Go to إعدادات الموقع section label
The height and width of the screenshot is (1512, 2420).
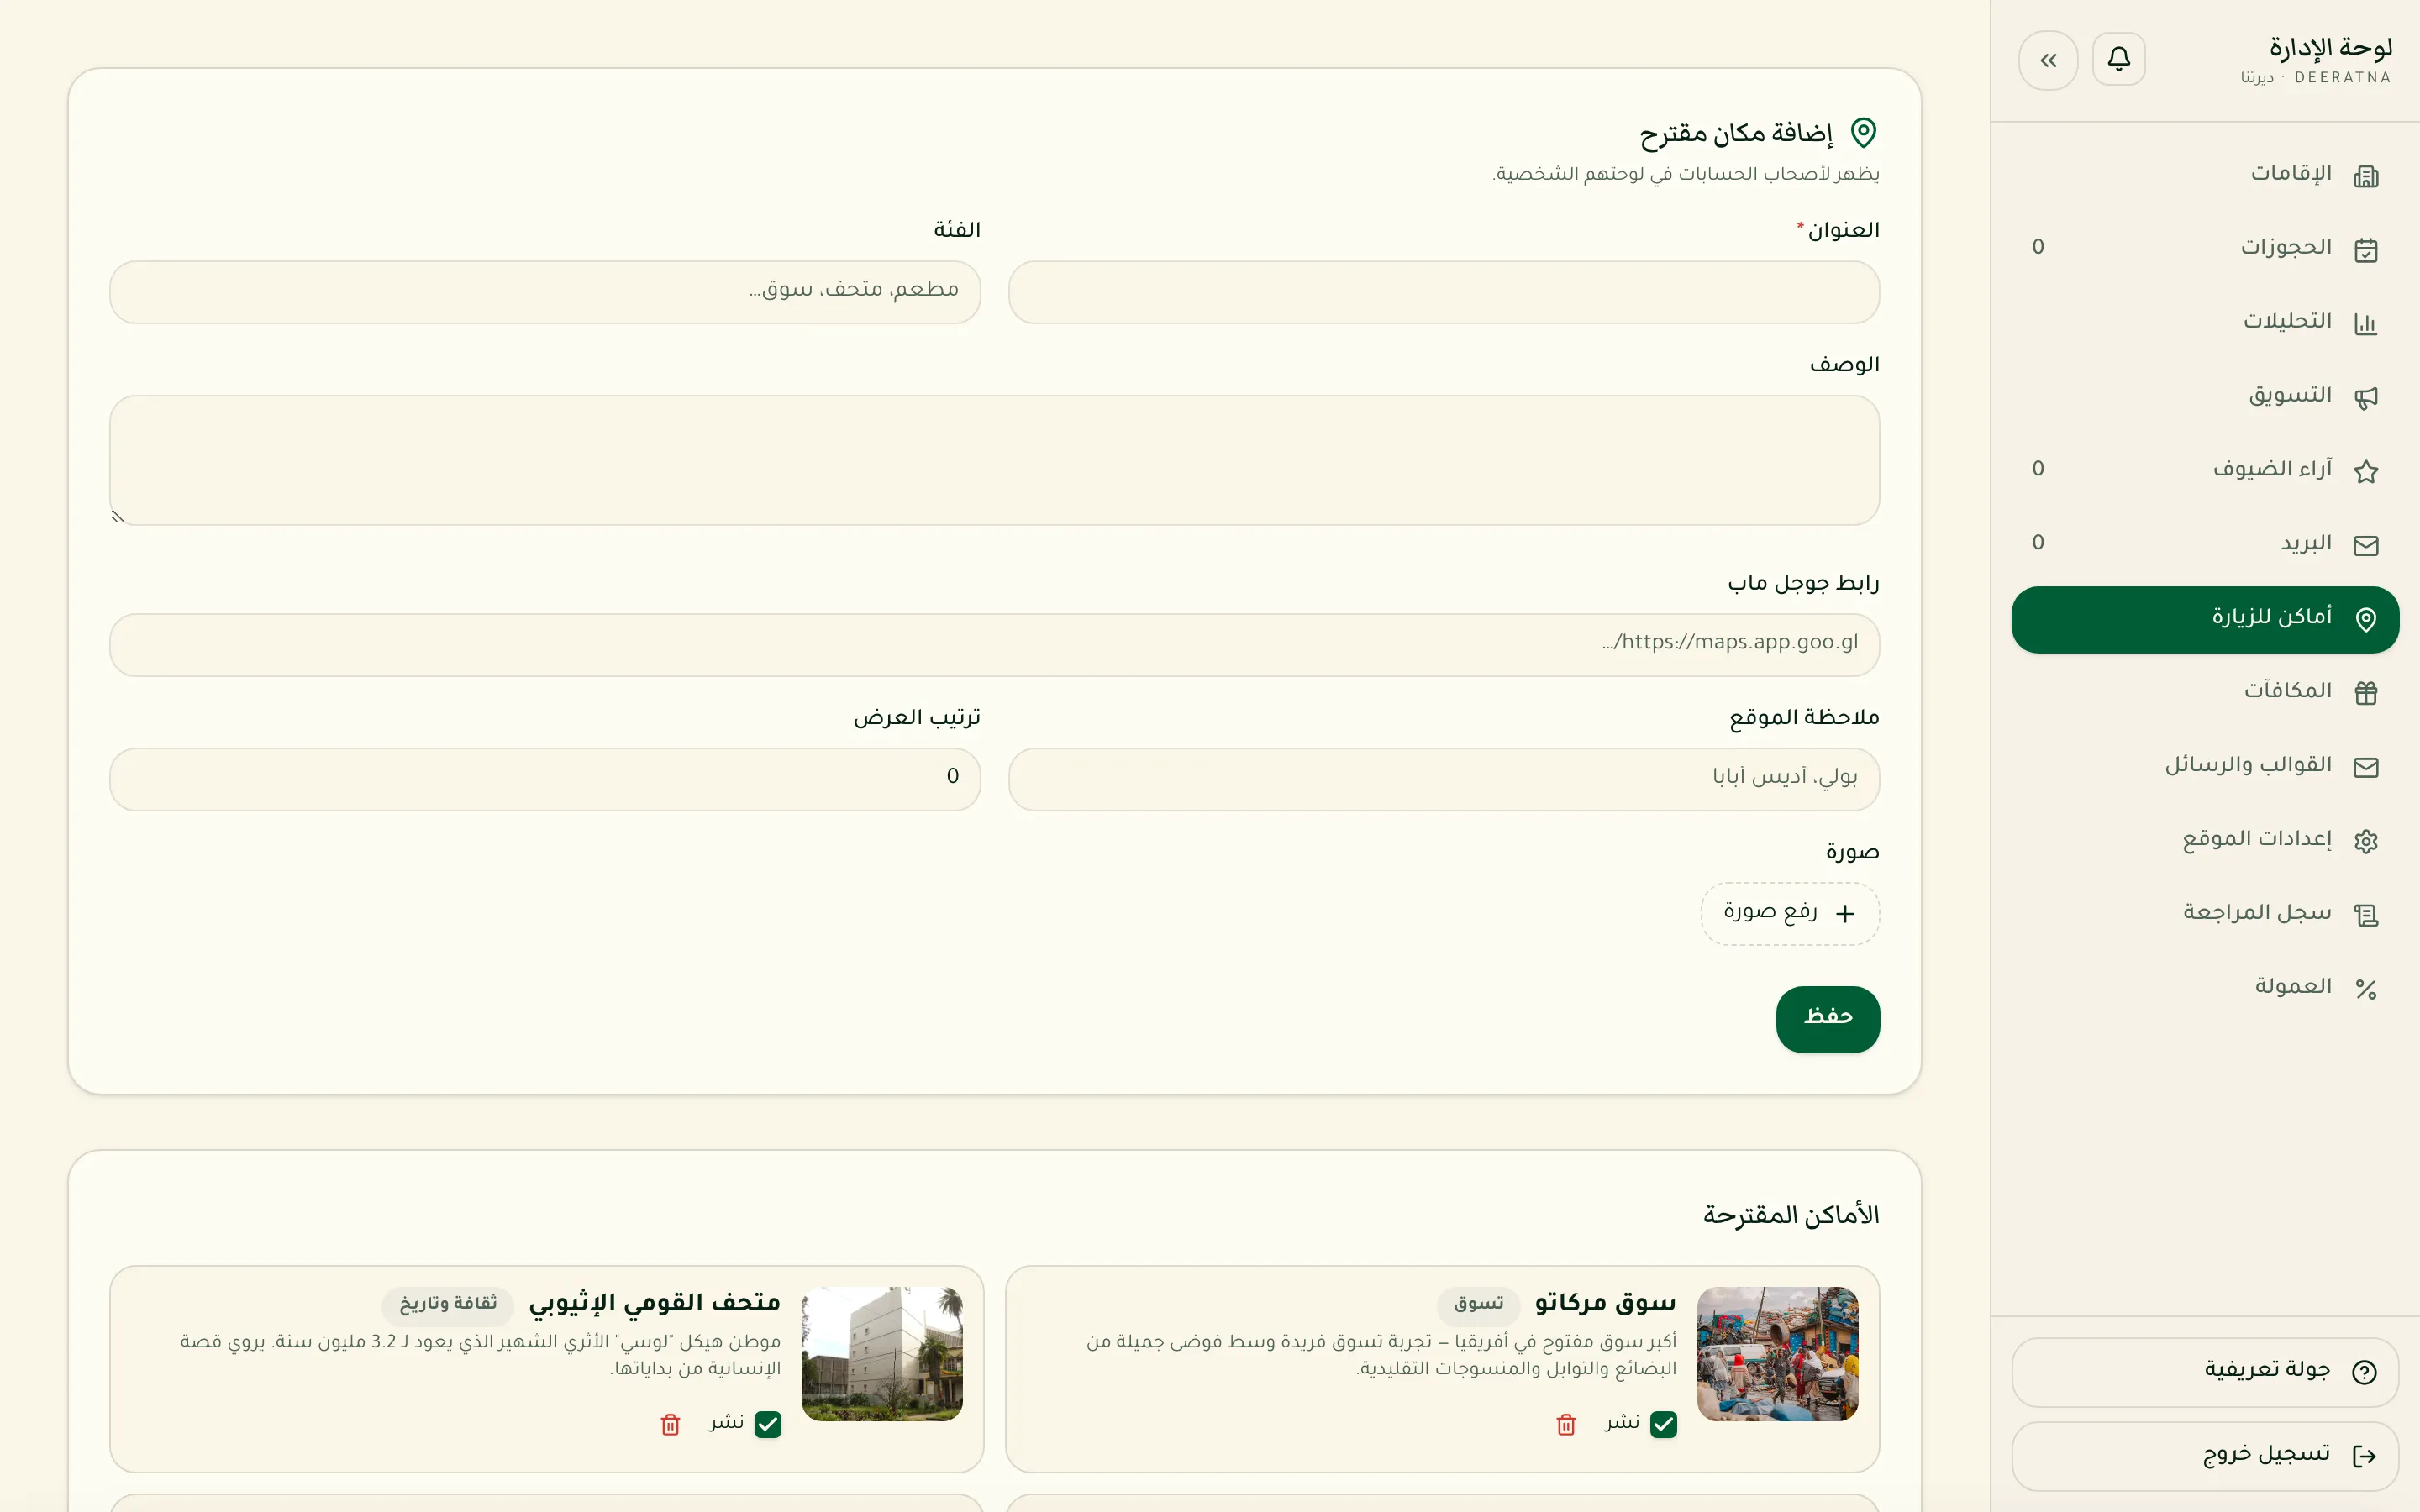pos(2257,839)
